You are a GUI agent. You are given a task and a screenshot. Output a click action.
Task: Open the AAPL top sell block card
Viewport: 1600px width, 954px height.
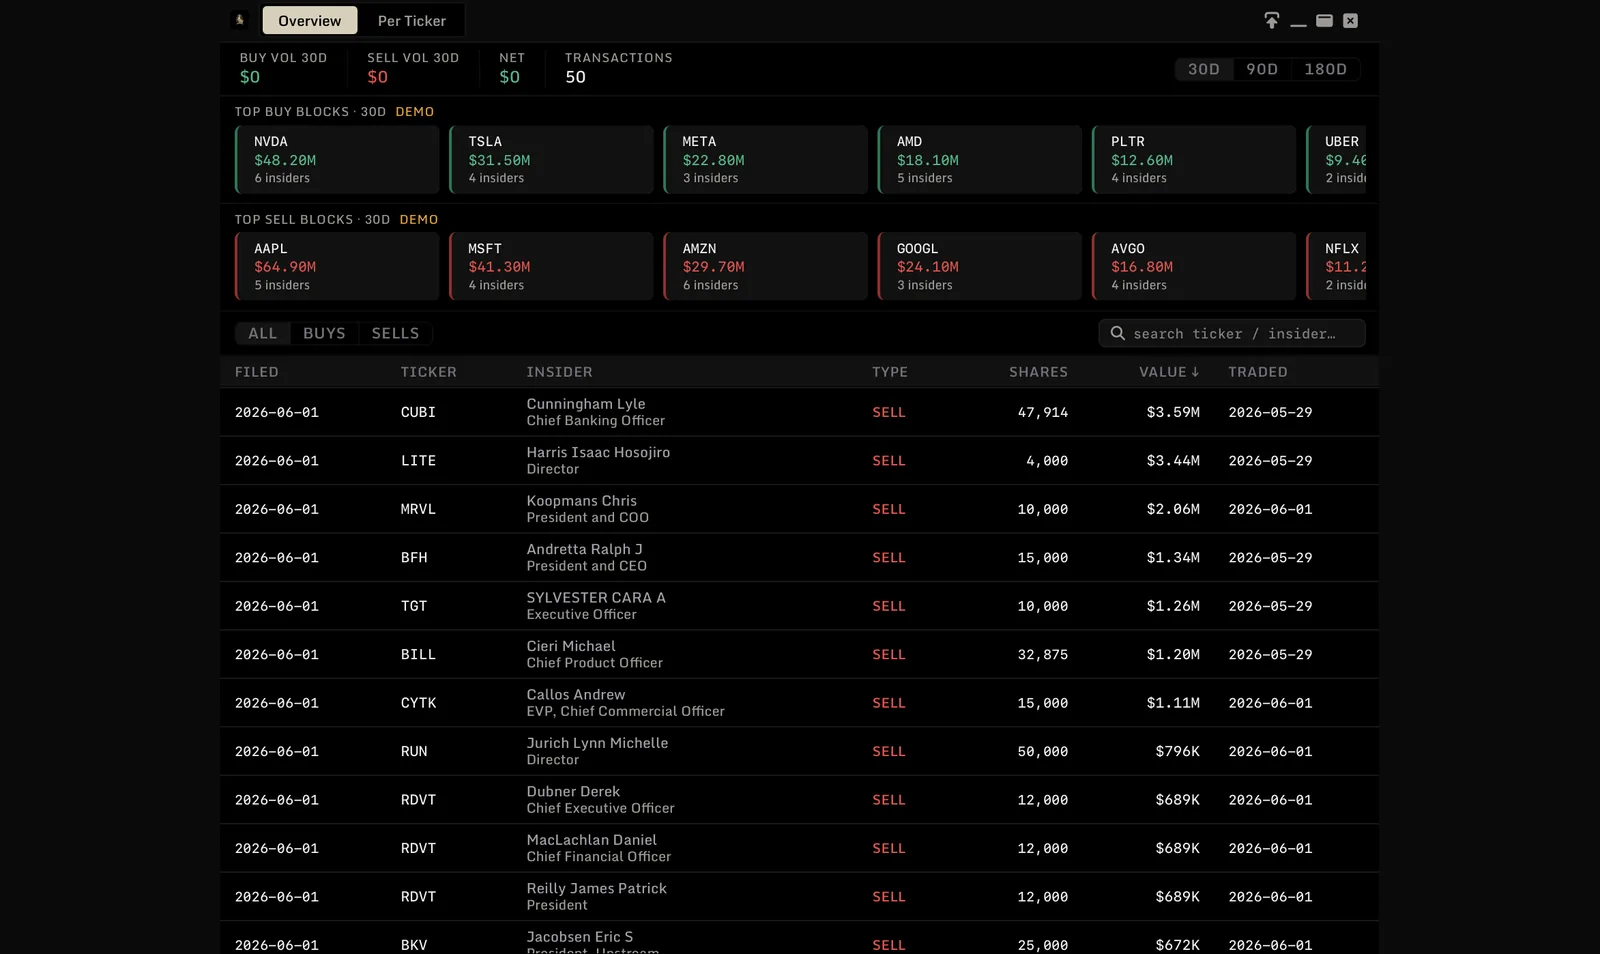337,266
